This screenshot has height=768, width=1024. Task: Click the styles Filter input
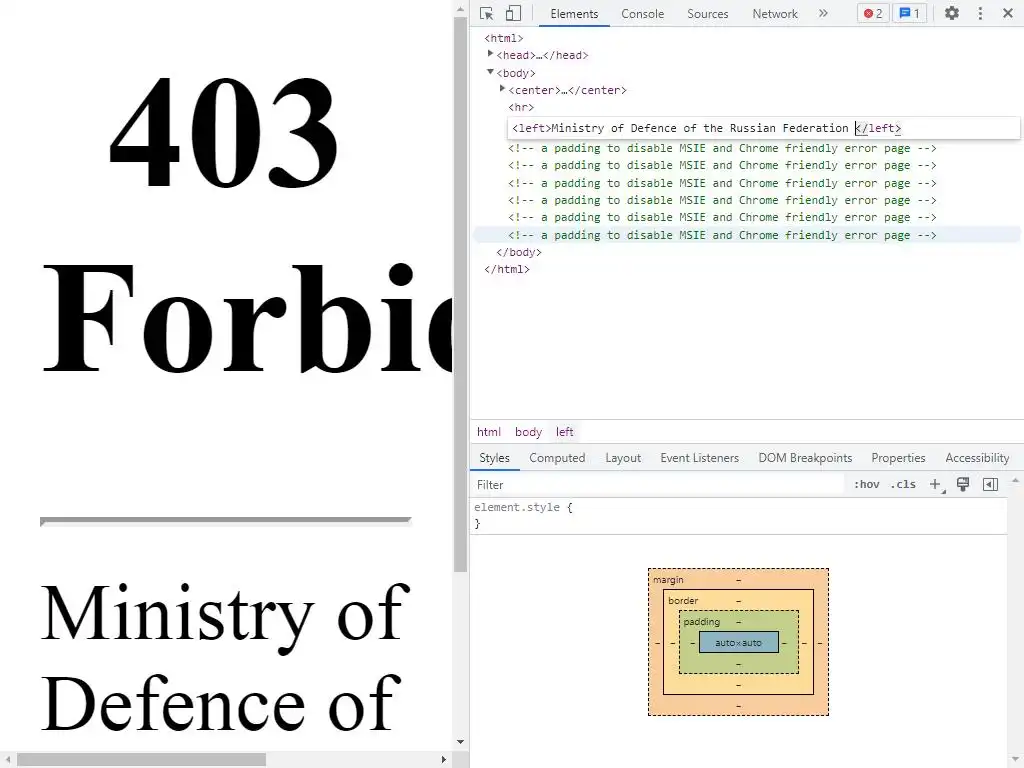(x=658, y=485)
